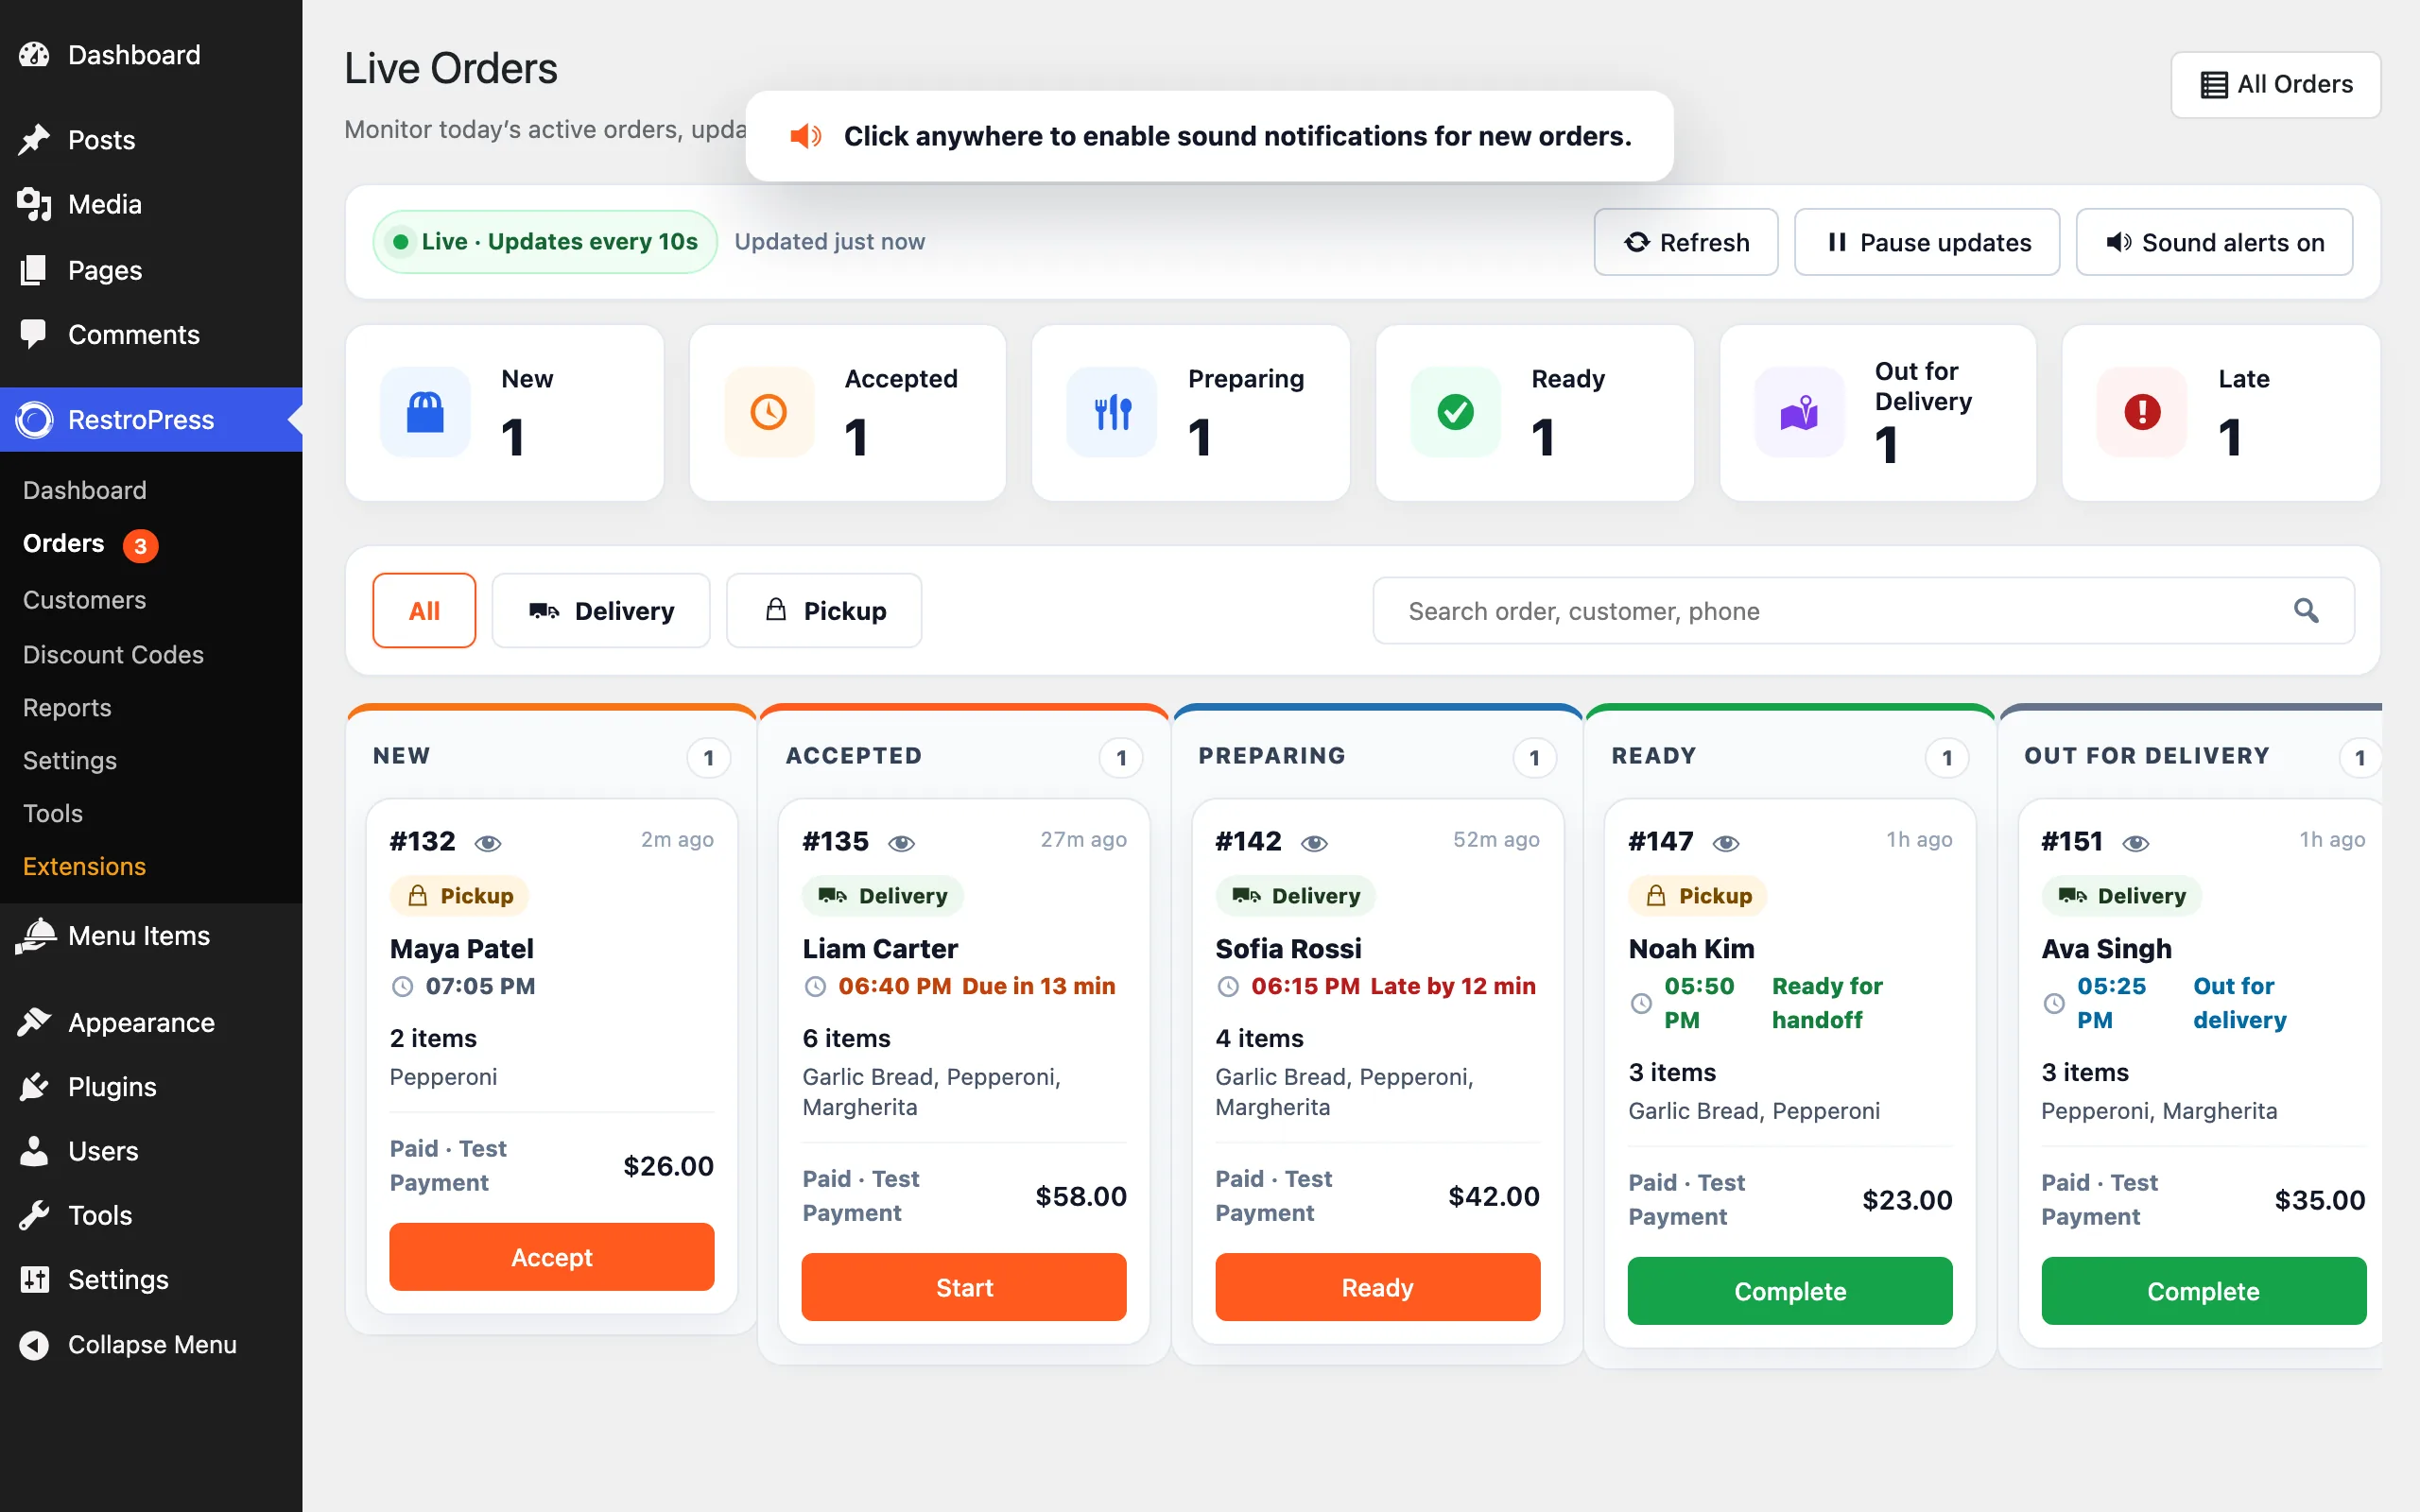Open Customers submenu item
This screenshot has width=2420, height=1512.
coord(84,600)
